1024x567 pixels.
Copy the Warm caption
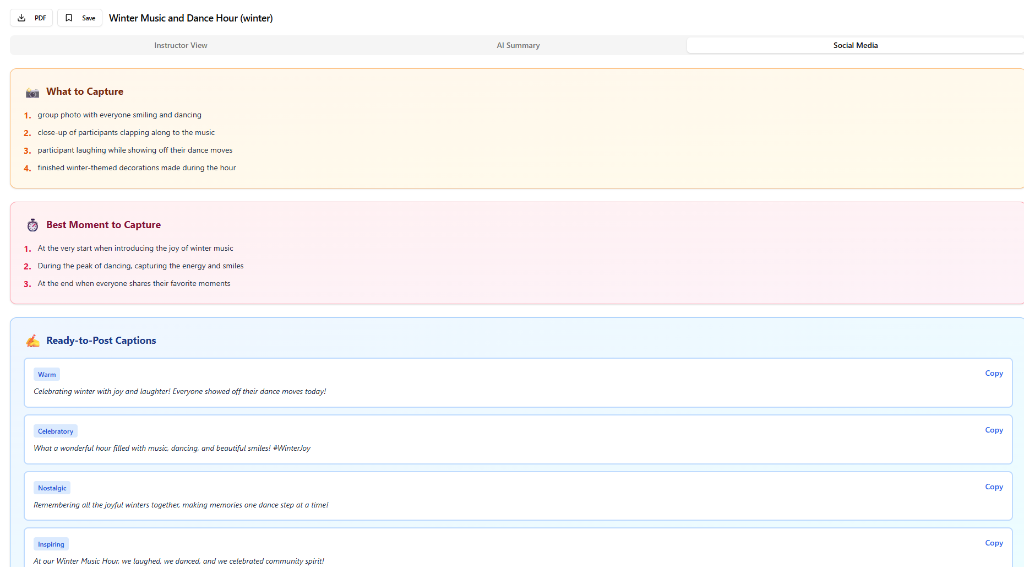point(993,373)
